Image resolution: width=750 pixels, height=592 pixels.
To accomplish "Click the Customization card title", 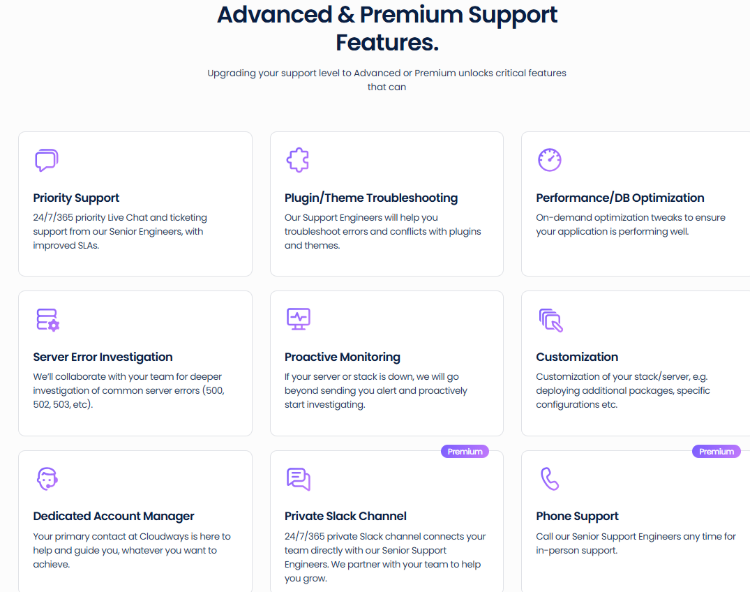I will tap(577, 357).
